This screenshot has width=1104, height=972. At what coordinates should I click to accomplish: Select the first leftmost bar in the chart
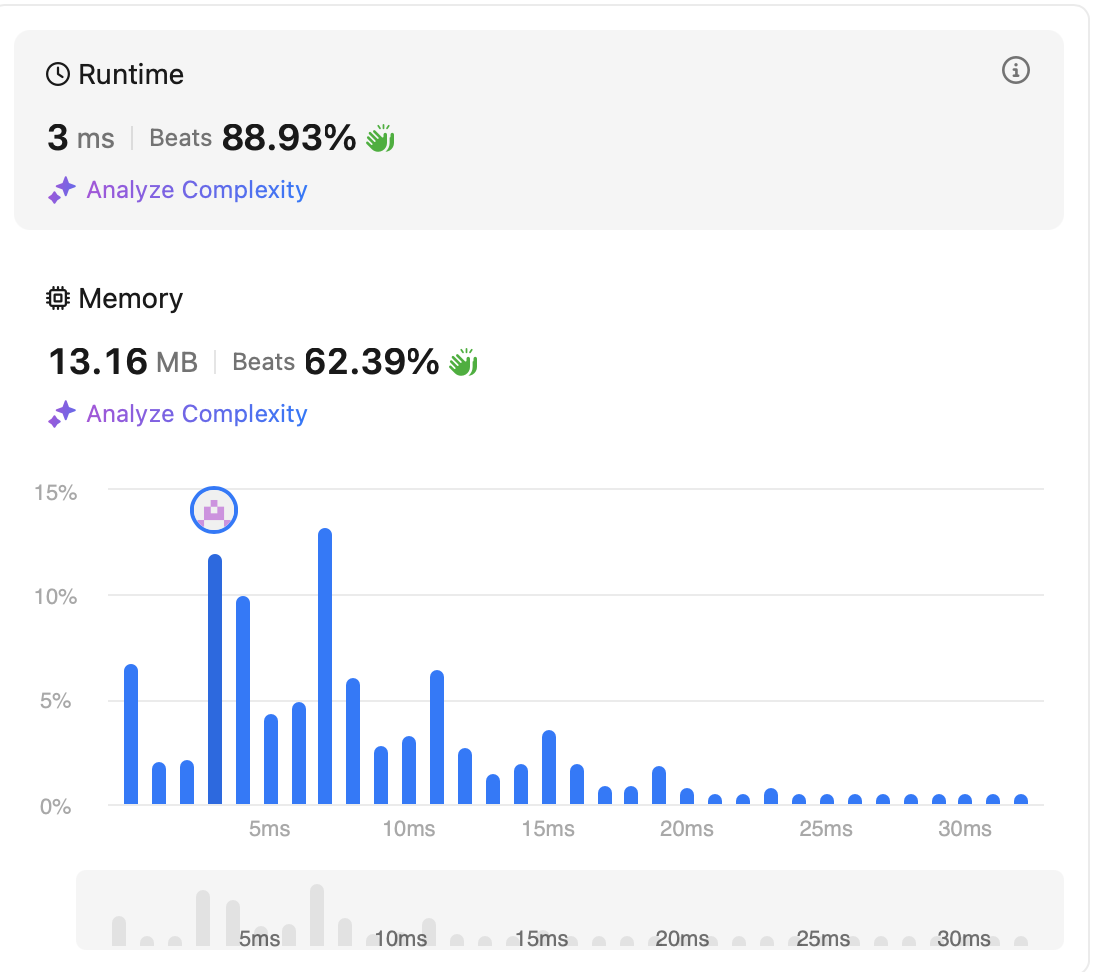(131, 735)
